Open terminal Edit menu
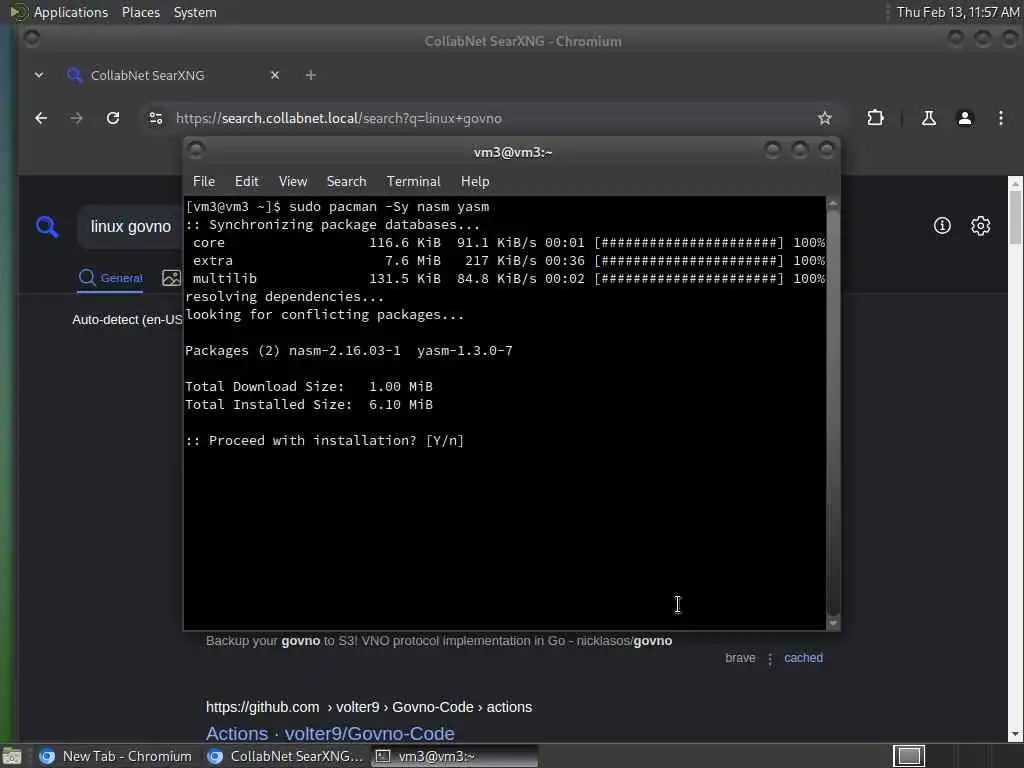 coord(246,182)
